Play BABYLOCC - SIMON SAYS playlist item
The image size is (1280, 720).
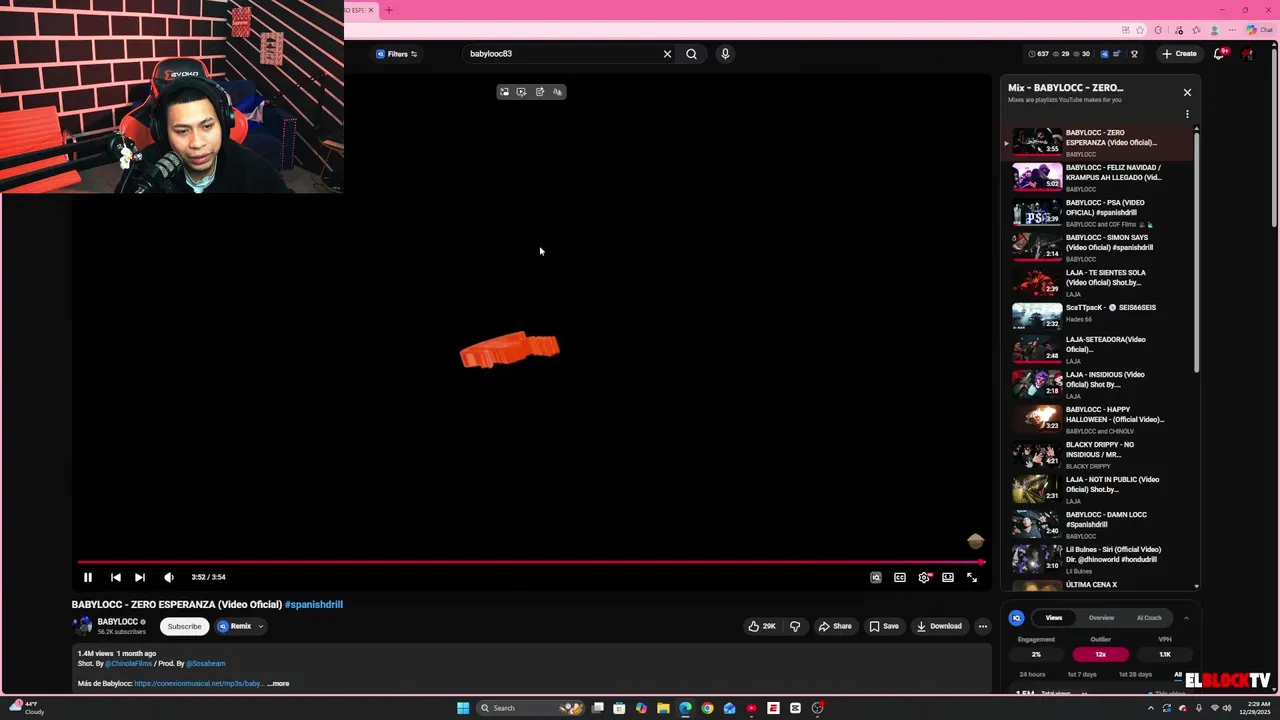pos(1098,247)
